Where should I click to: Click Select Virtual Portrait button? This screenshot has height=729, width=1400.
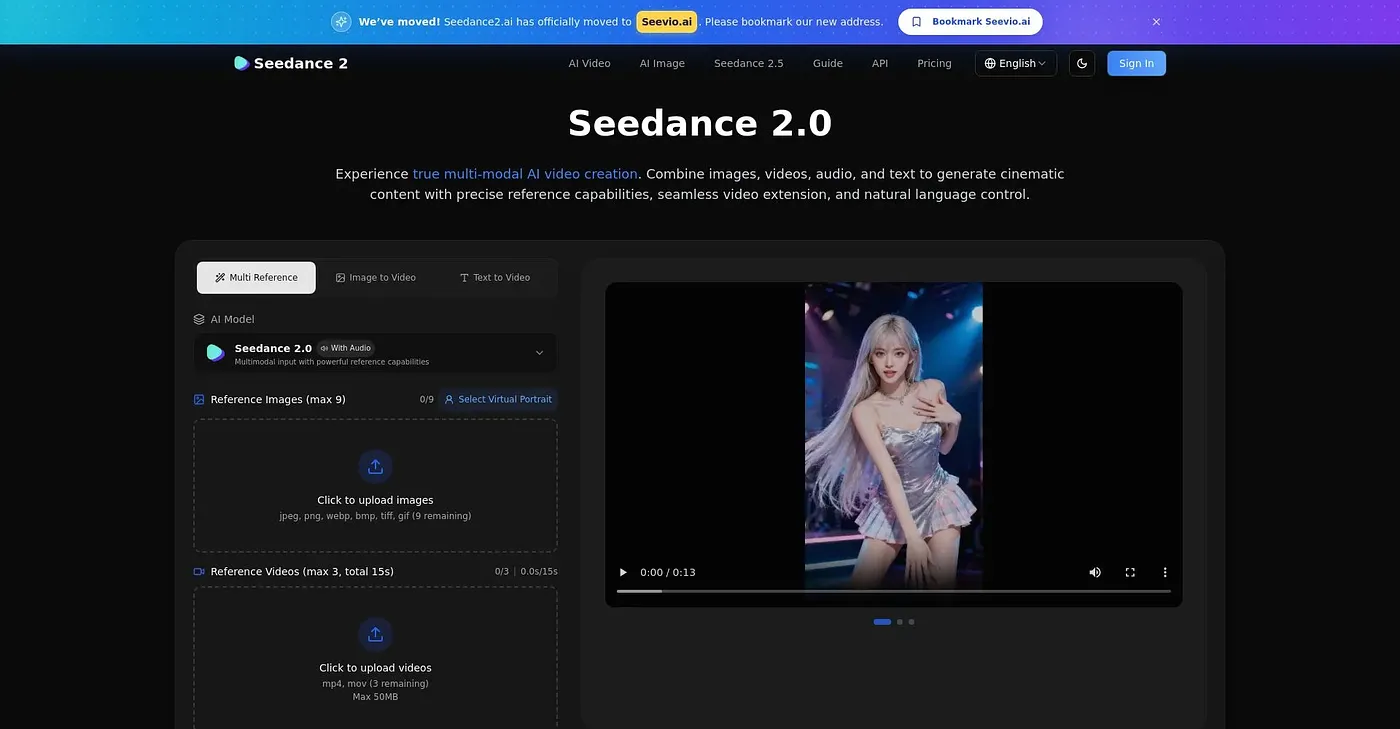click(498, 399)
